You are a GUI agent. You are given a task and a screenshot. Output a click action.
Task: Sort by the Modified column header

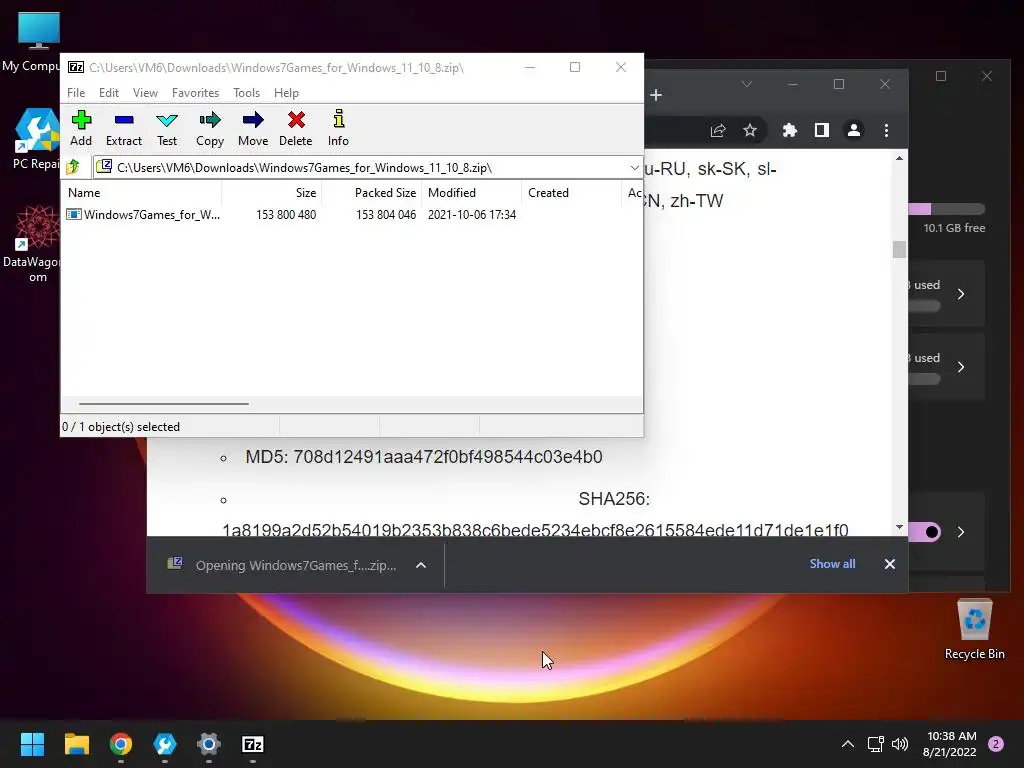(x=471, y=193)
